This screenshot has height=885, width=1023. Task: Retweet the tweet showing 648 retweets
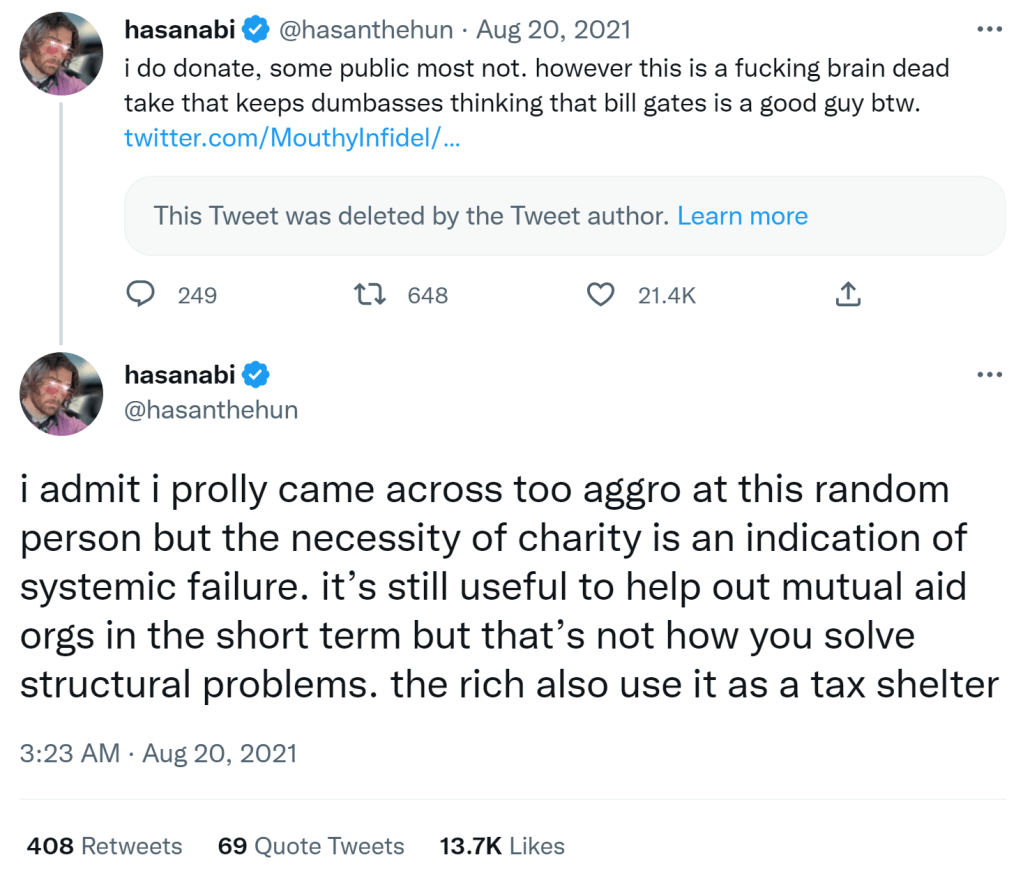[370, 294]
